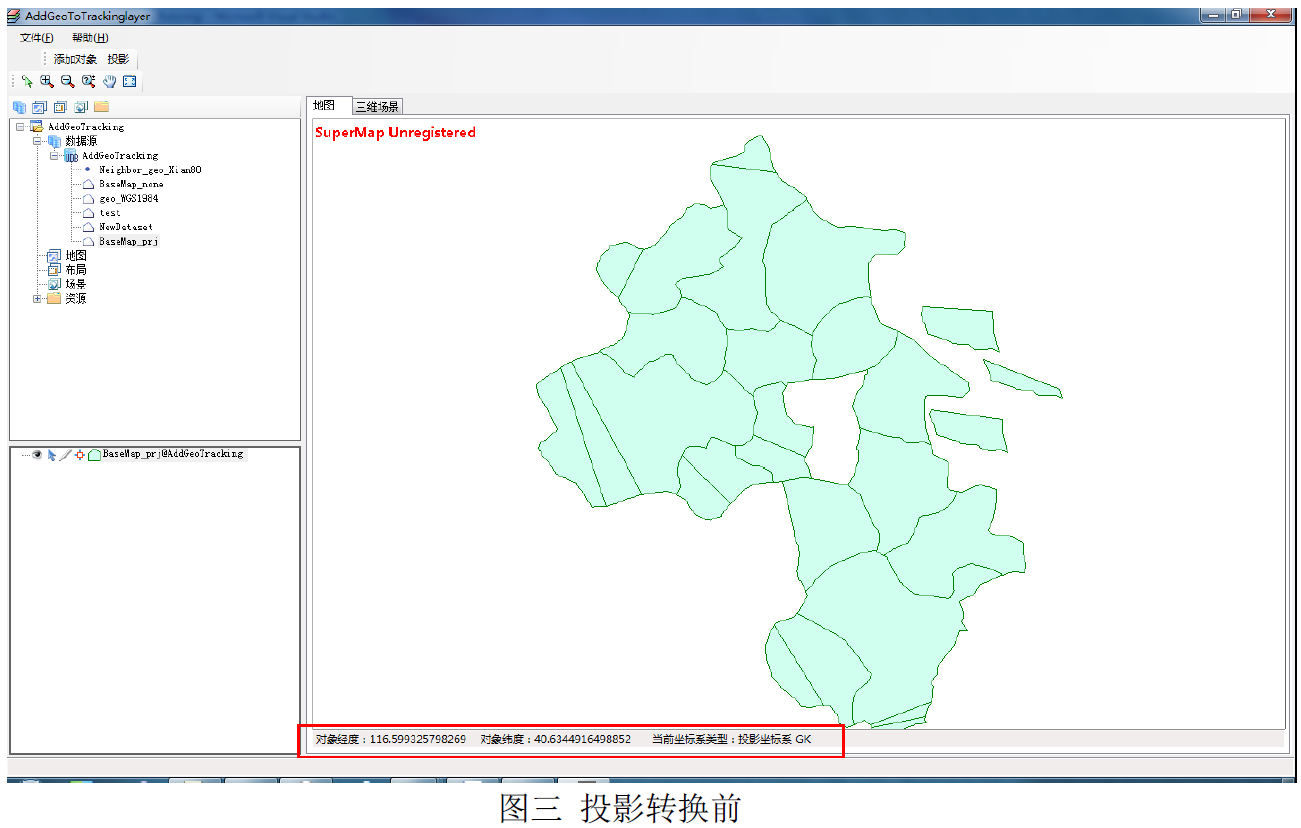Click the 对象纬度 value 40.6344916498852

tap(583, 740)
